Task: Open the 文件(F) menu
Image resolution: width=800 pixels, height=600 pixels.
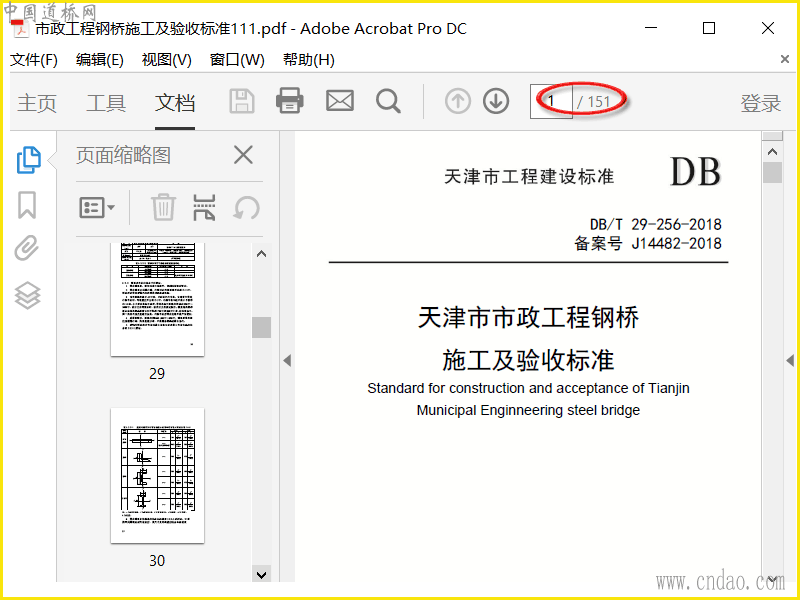Action: tap(34, 60)
